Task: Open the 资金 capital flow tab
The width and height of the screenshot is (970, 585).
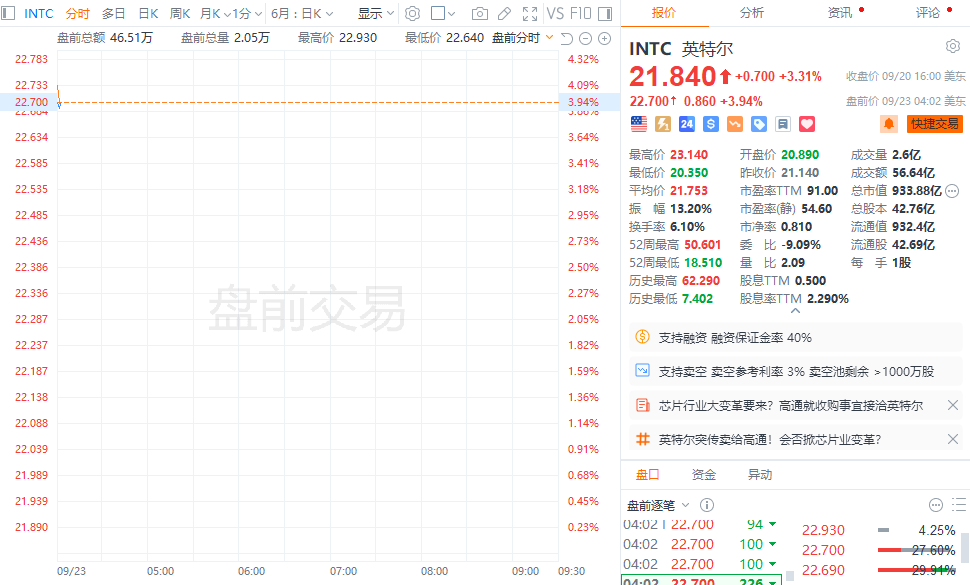Action: pyautogui.click(x=704, y=475)
